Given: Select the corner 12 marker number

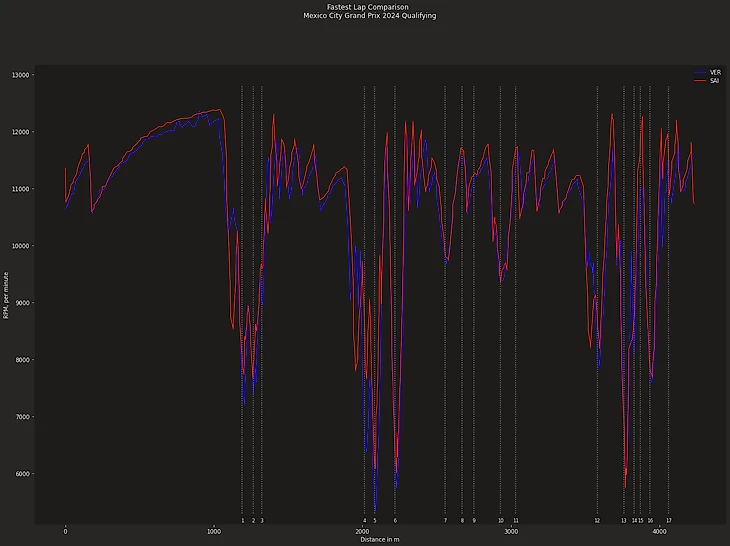Looking at the screenshot, I should [x=597, y=521].
